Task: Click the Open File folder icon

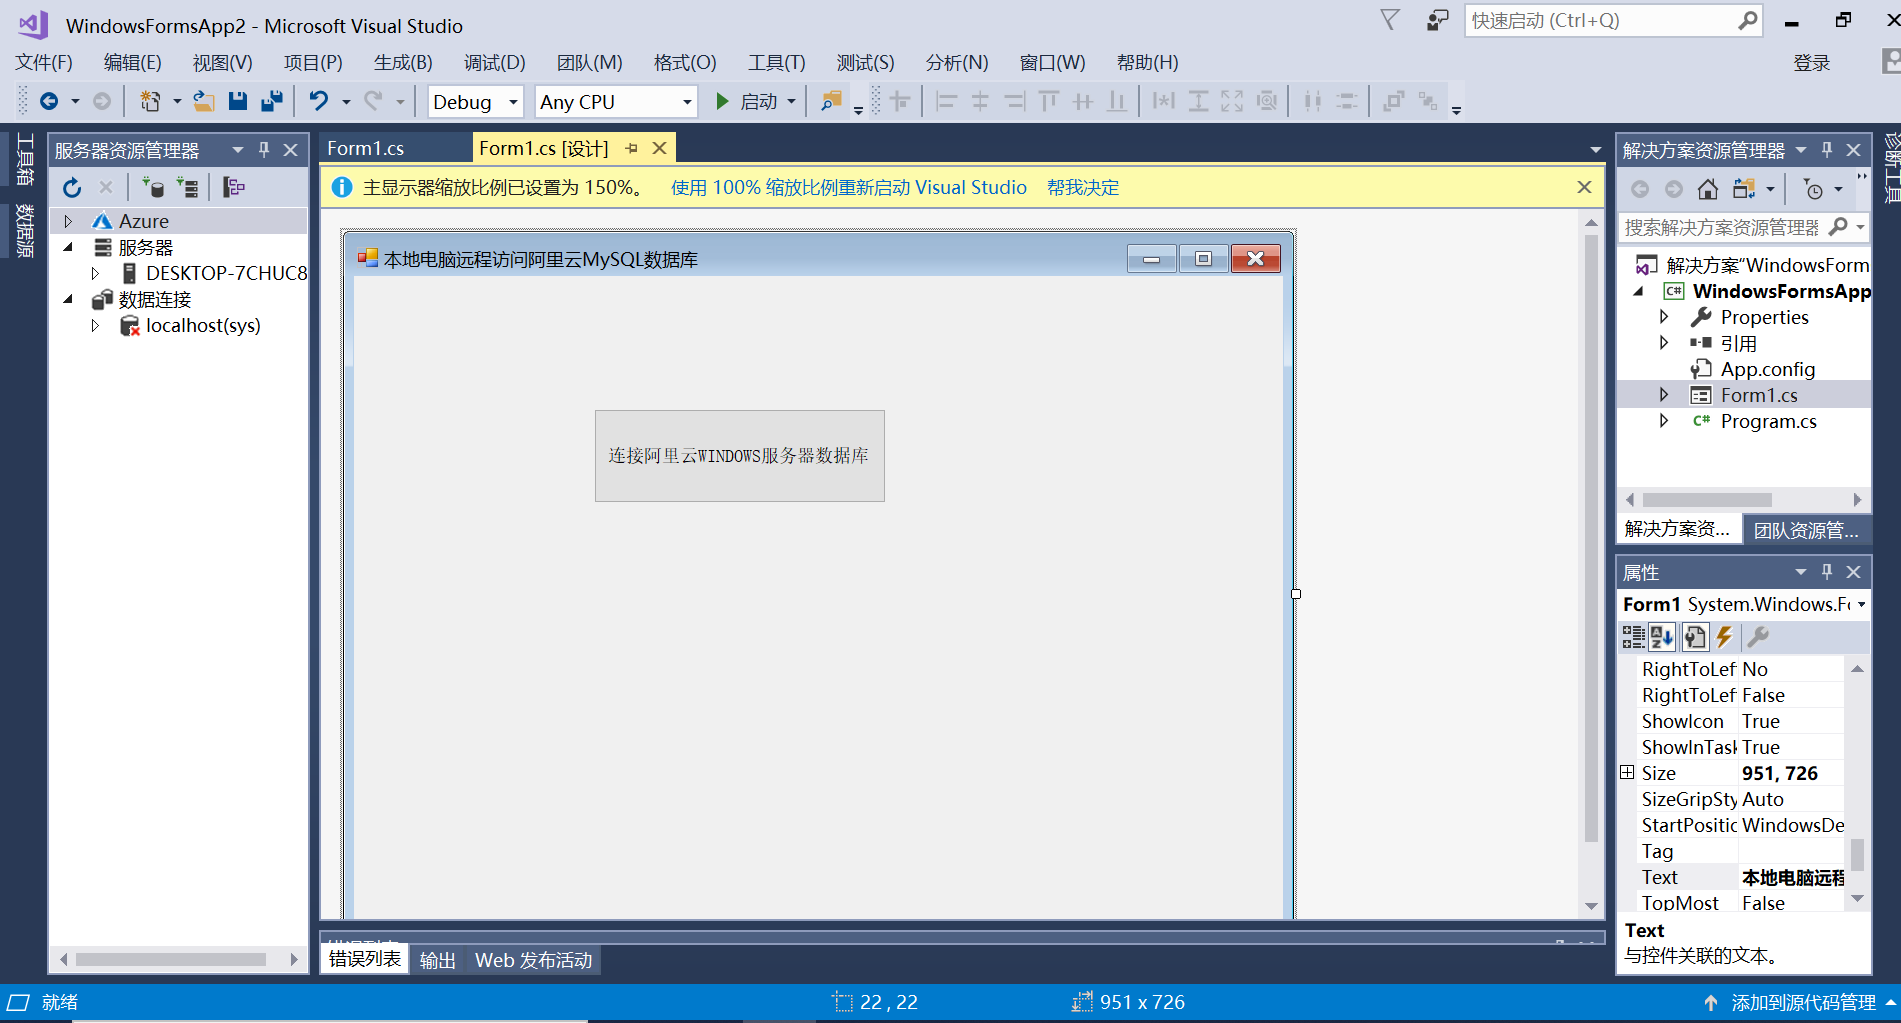Action: pyautogui.click(x=204, y=101)
